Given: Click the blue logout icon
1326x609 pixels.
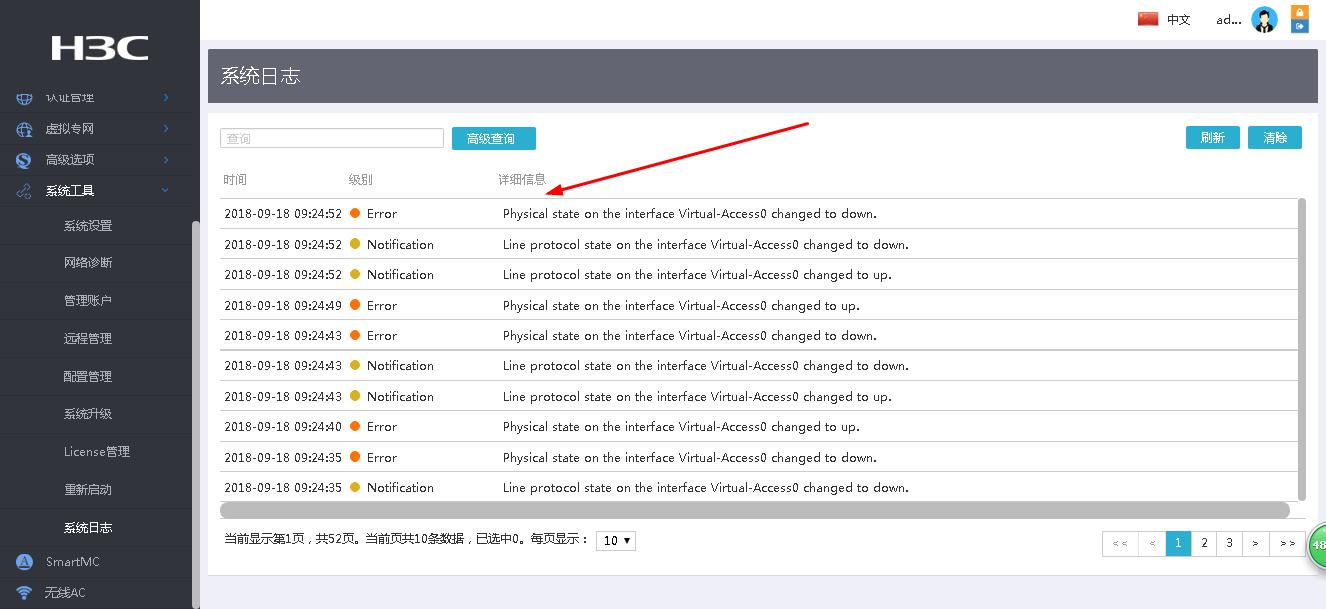Looking at the screenshot, I should [1300, 27].
